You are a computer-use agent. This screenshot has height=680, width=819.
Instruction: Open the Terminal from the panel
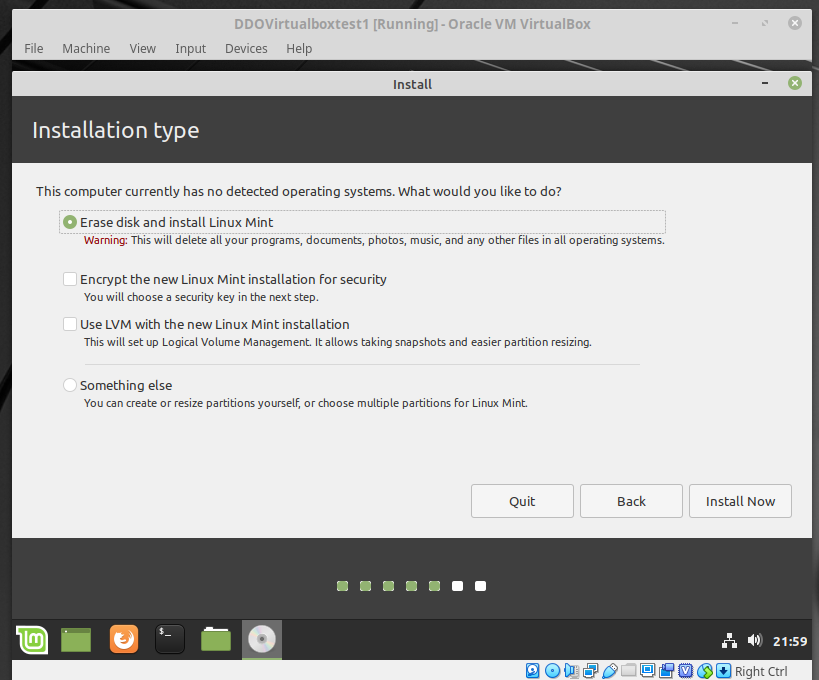(170, 639)
